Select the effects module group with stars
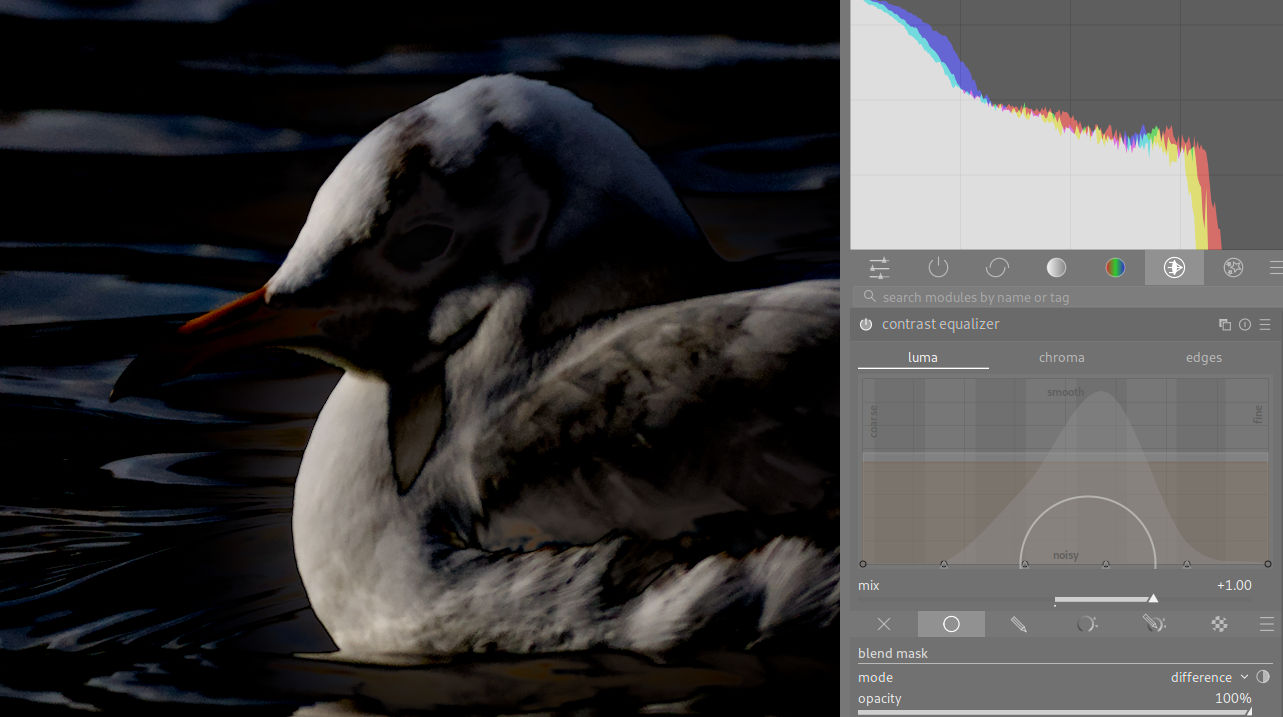This screenshot has height=717, width=1283. click(1234, 267)
